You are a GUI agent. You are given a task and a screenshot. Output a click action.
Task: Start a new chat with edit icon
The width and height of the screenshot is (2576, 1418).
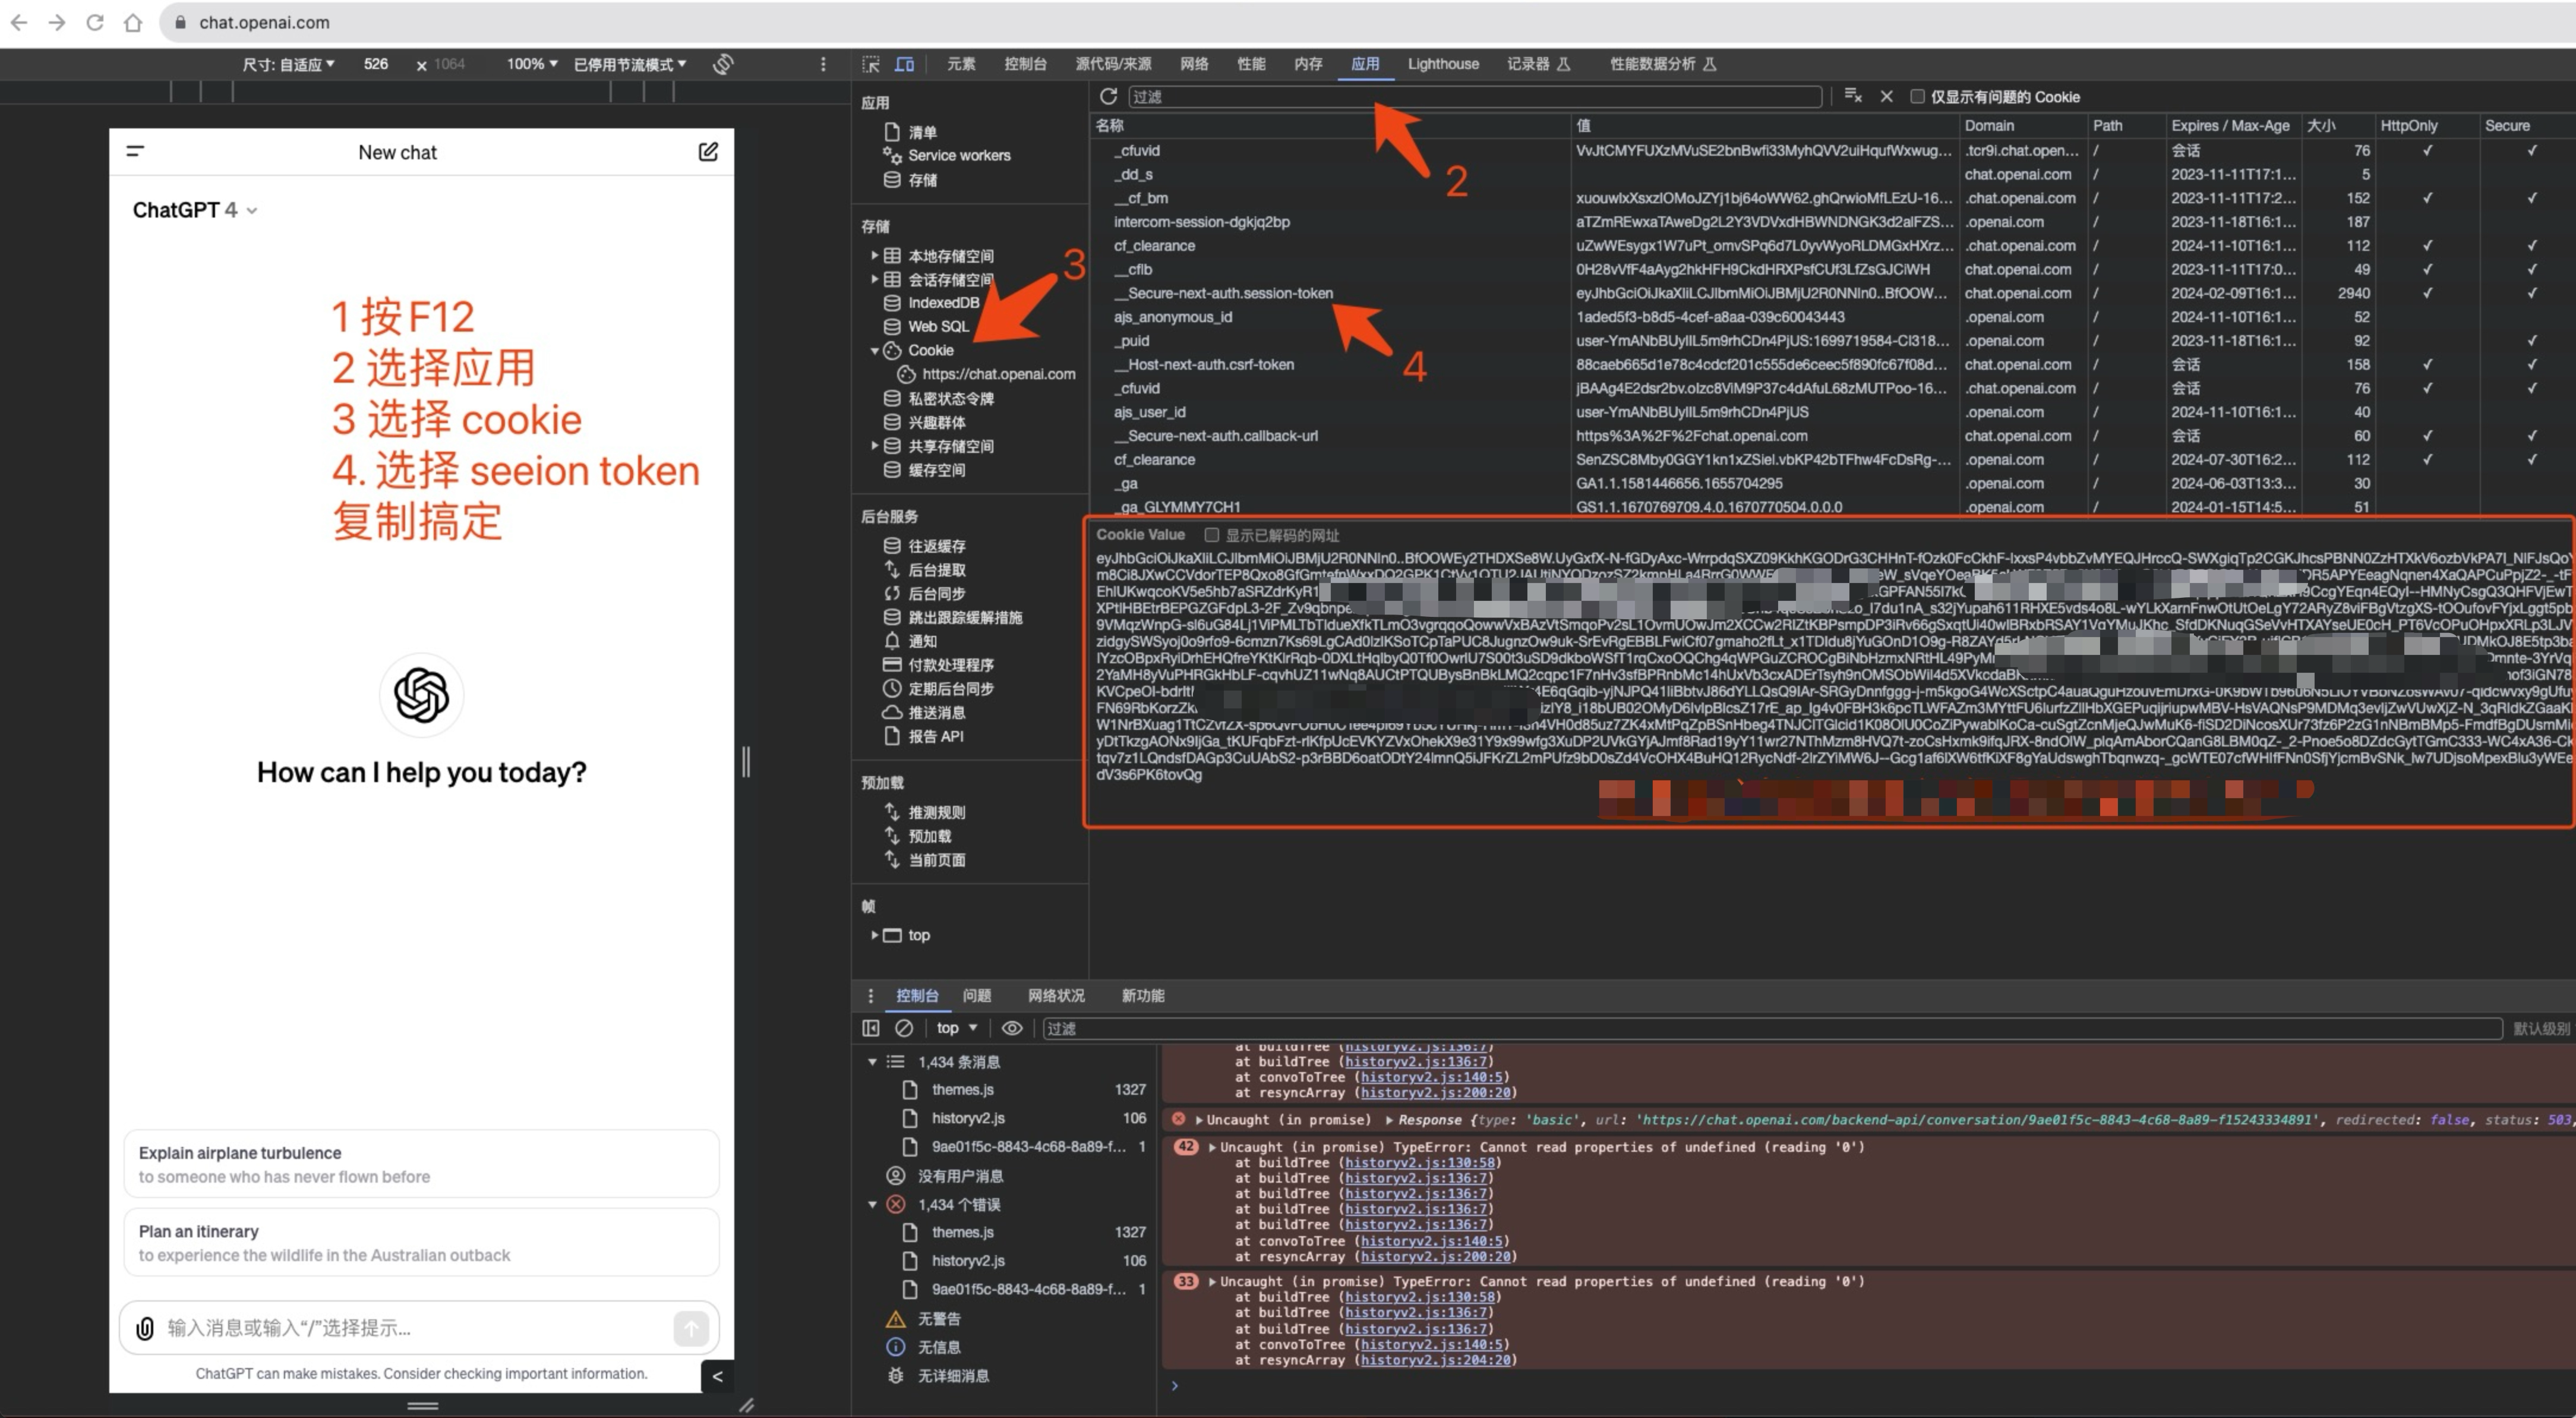click(708, 152)
